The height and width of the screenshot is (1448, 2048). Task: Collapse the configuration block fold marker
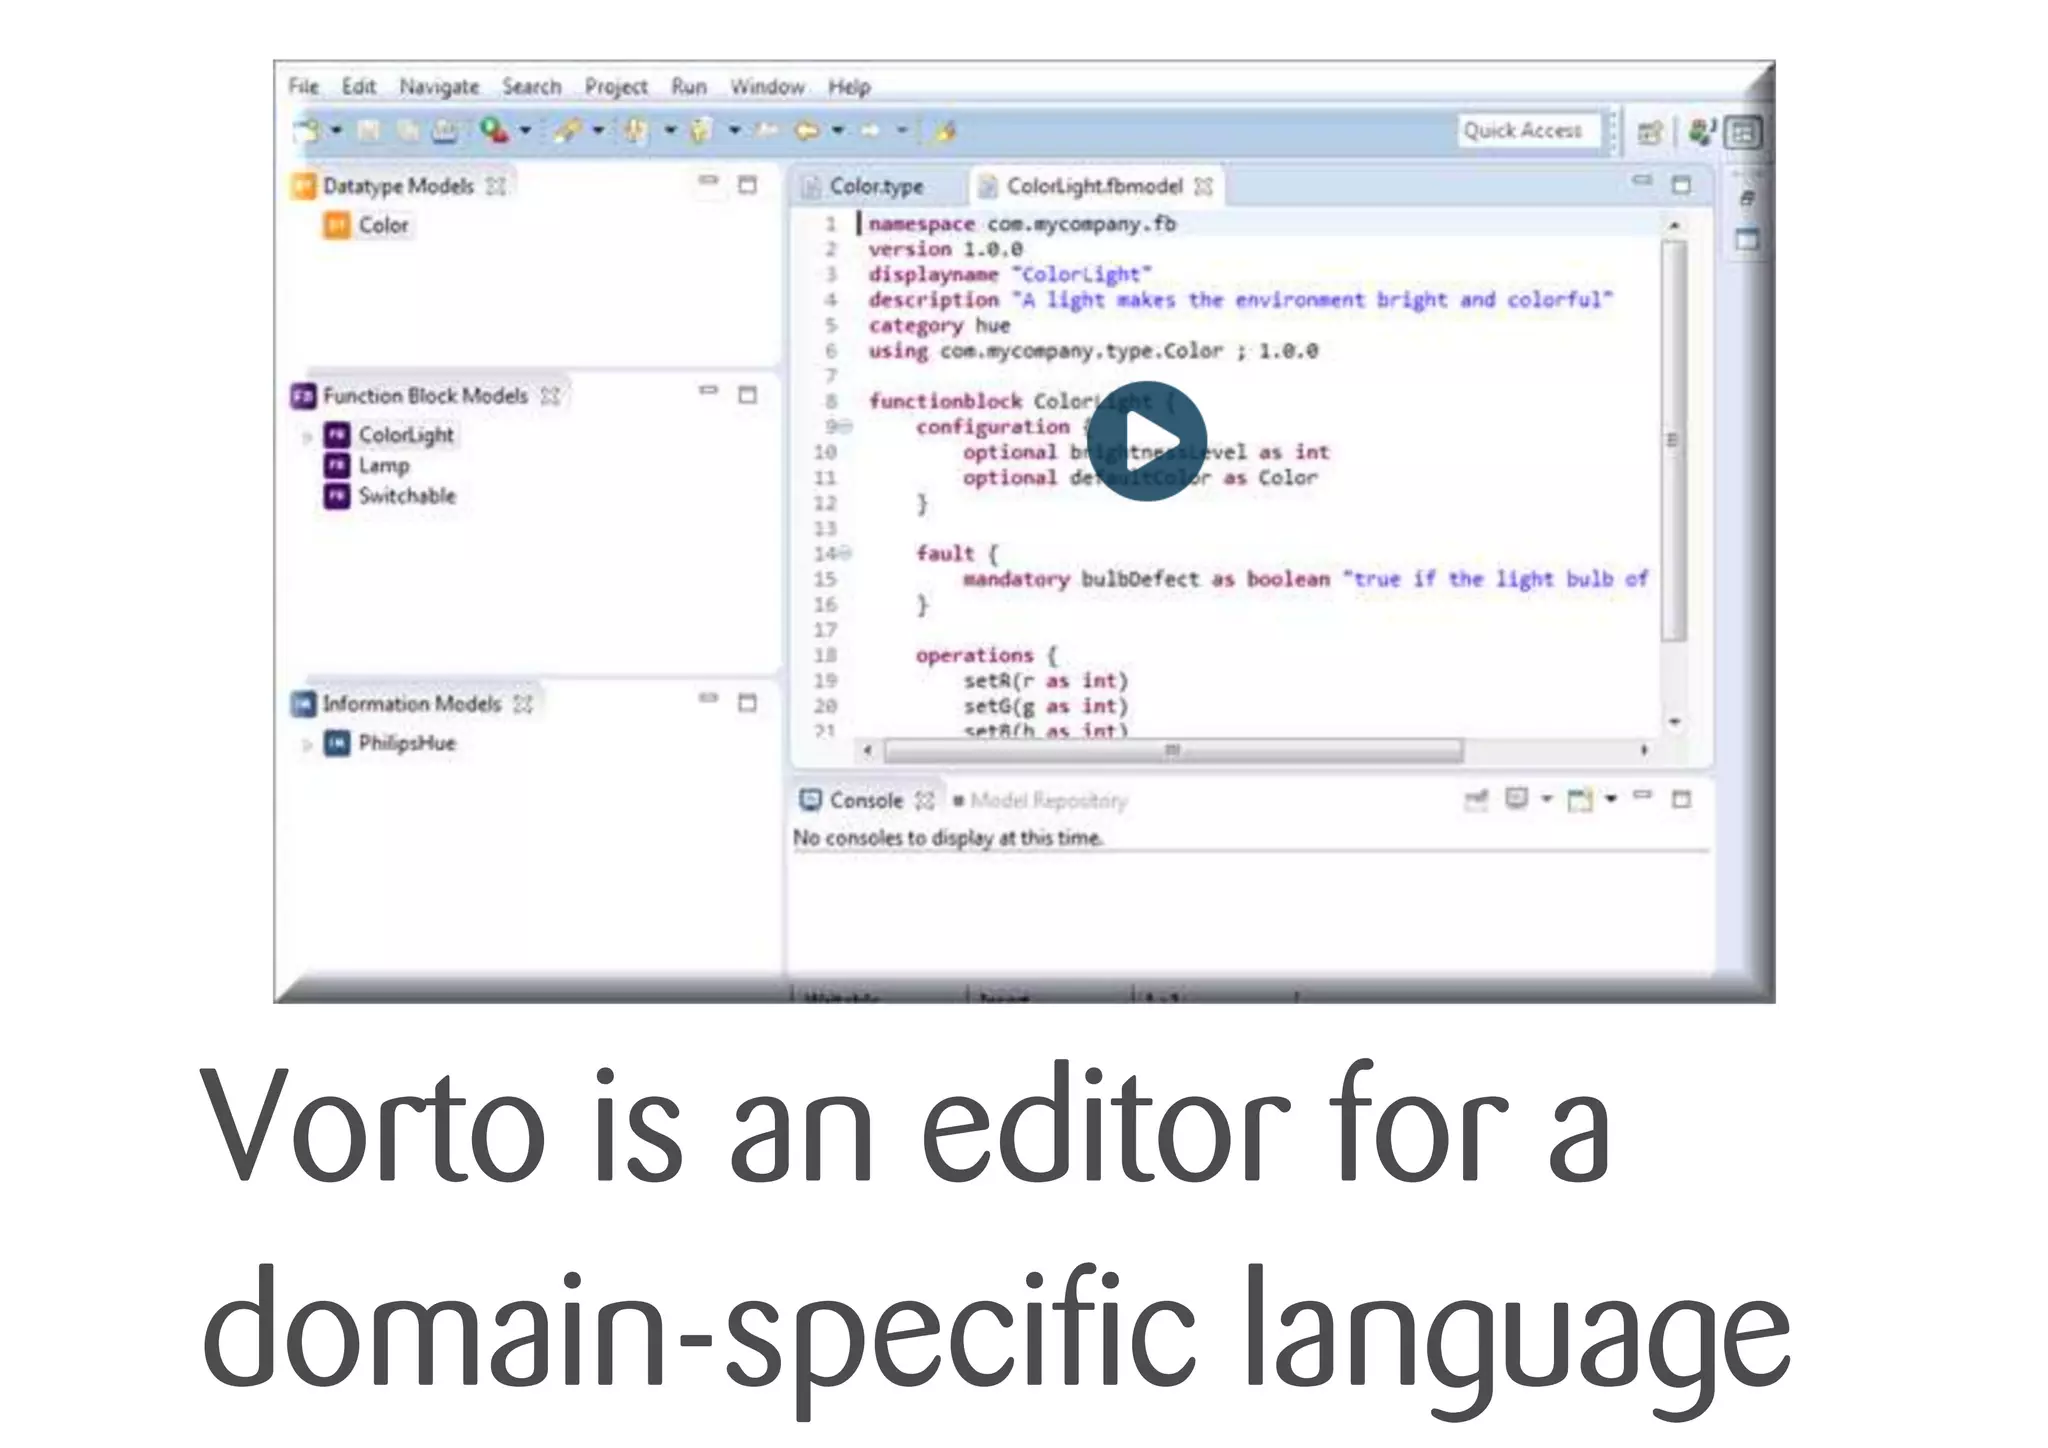tap(846, 427)
